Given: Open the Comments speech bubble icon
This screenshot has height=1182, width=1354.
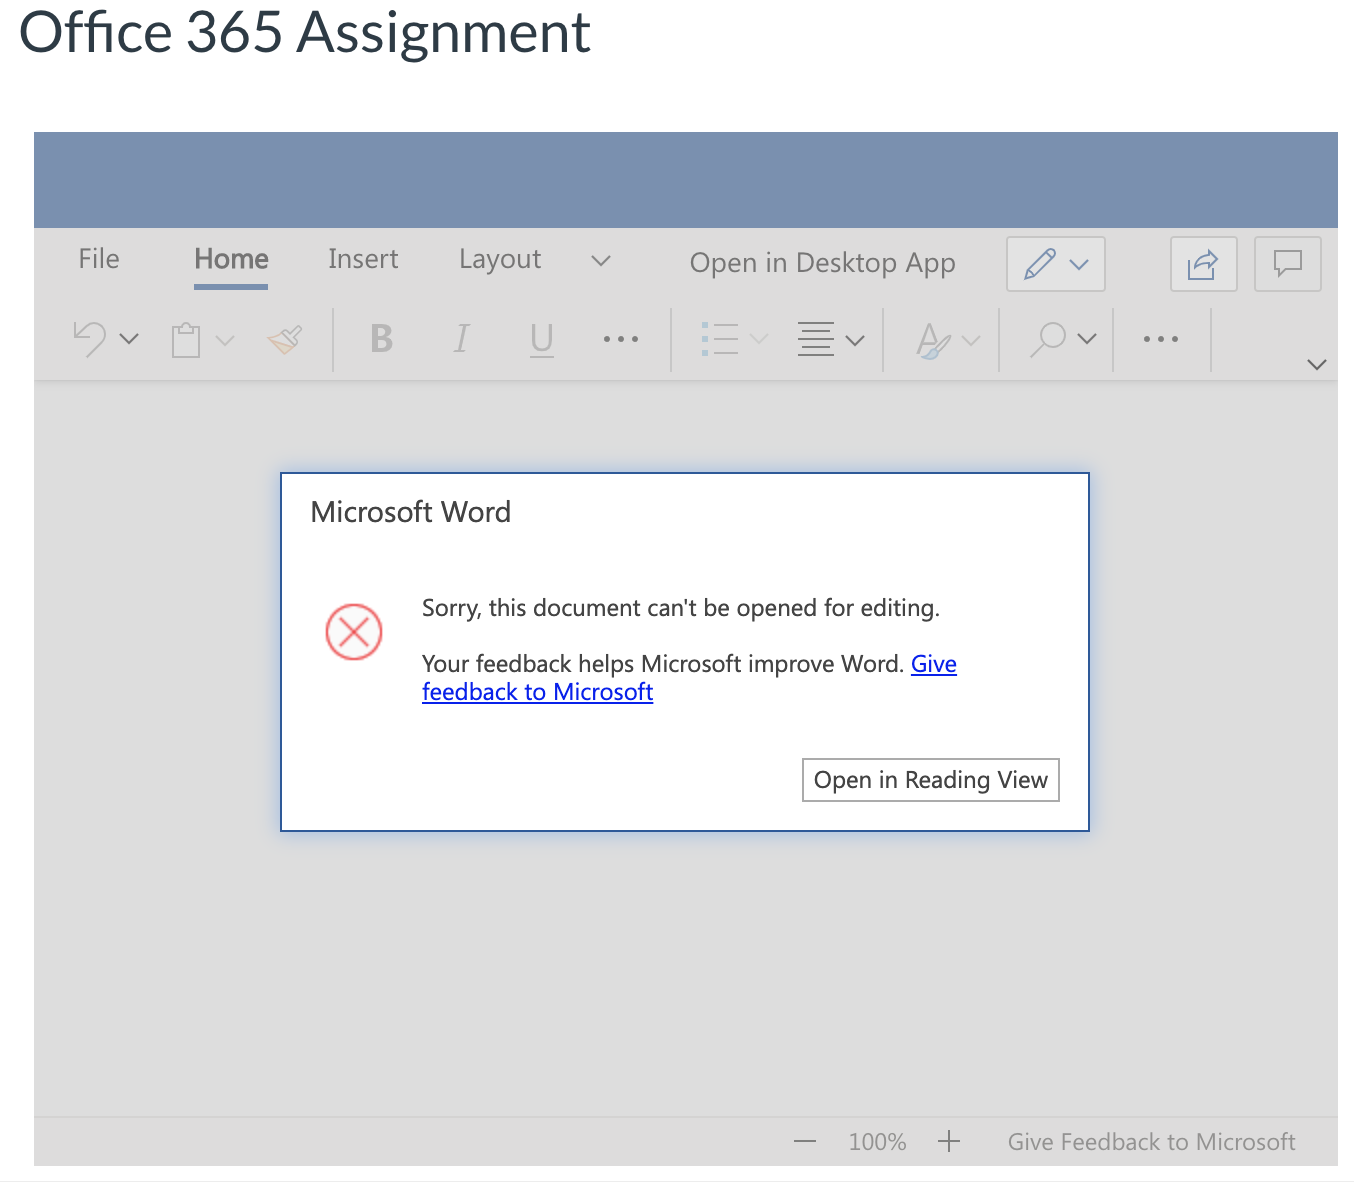Looking at the screenshot, I should [x=1287, y=264].
